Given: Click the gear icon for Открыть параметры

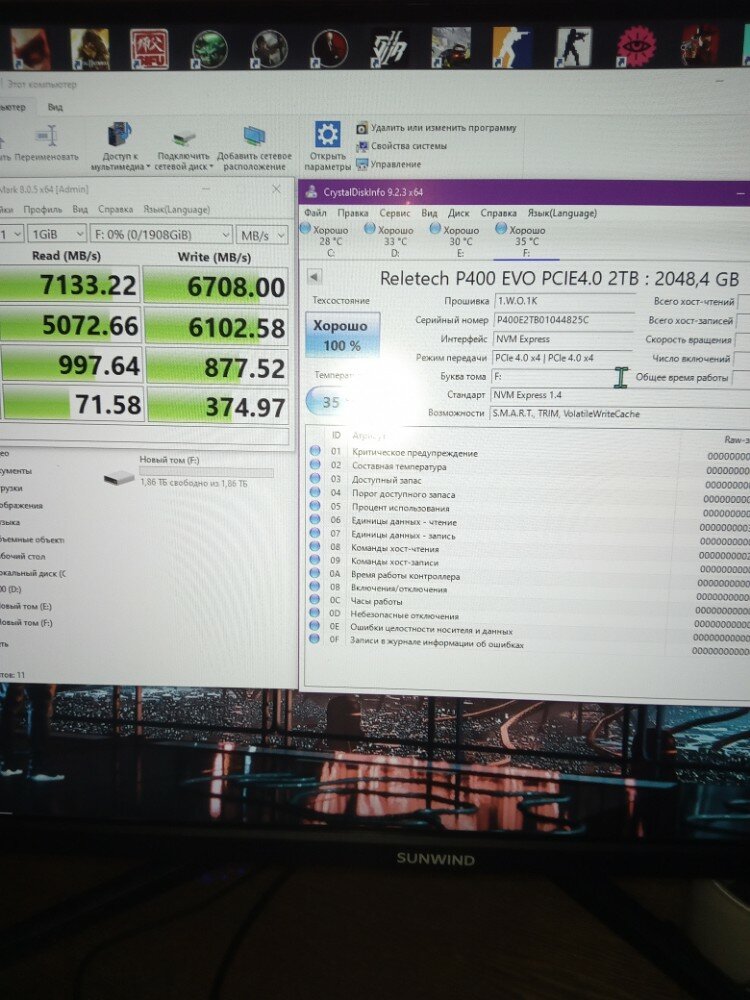Looking at the screenshot, I should pyautogui.click(x=327, y=135).
